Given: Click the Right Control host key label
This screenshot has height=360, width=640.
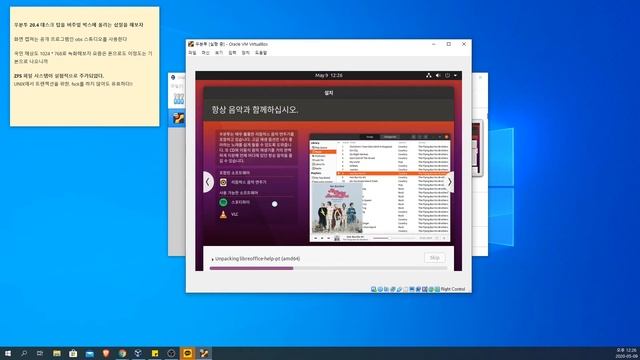Looking at the screenshot, I should (x=453, y=289).
